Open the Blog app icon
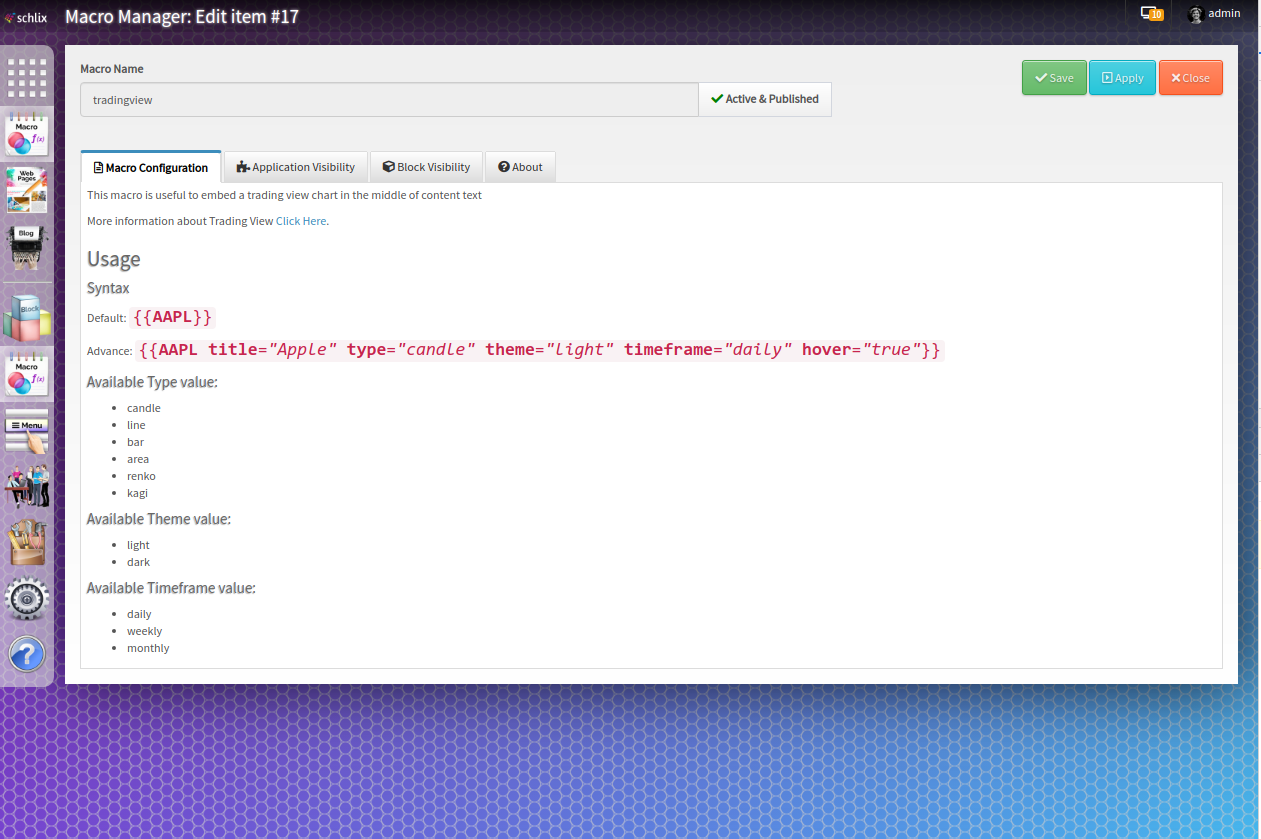Screen dimensions: 1261x839 click(x=27, y=247)
